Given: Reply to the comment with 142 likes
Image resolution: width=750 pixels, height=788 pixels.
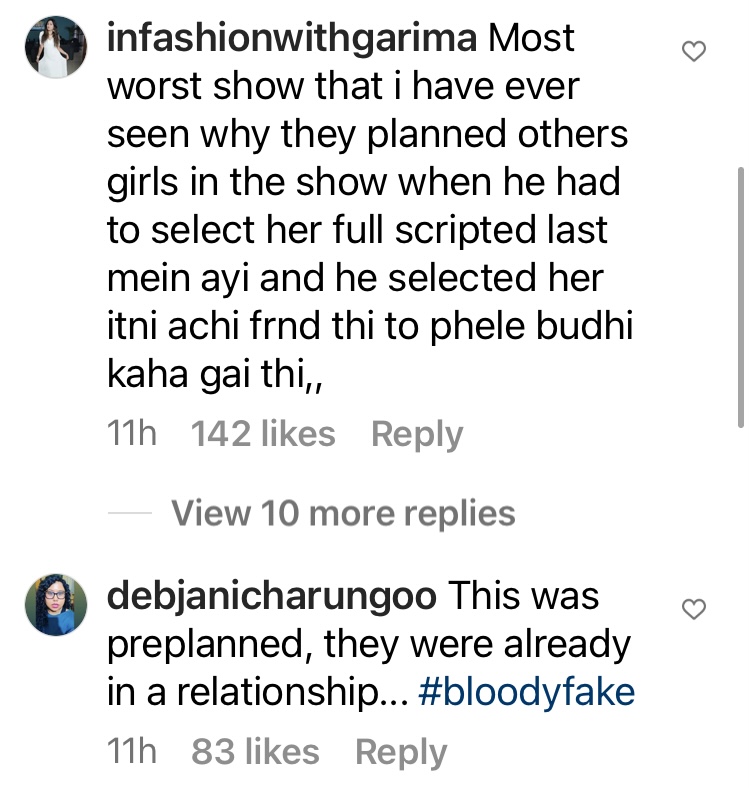Looking at the screenshot, I should (417, 434).
